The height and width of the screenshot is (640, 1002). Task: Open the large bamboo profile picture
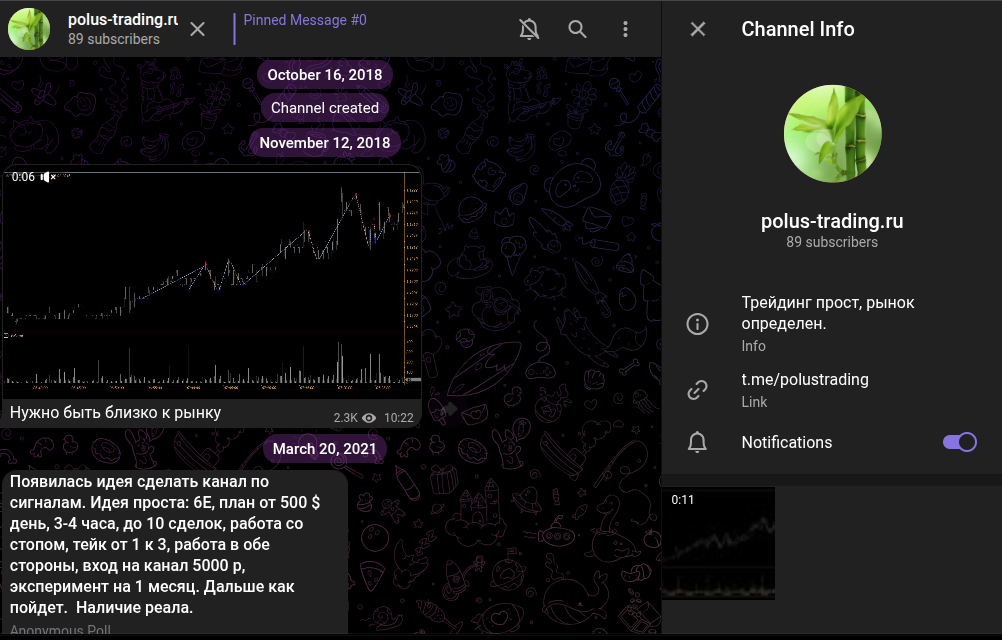832,133
